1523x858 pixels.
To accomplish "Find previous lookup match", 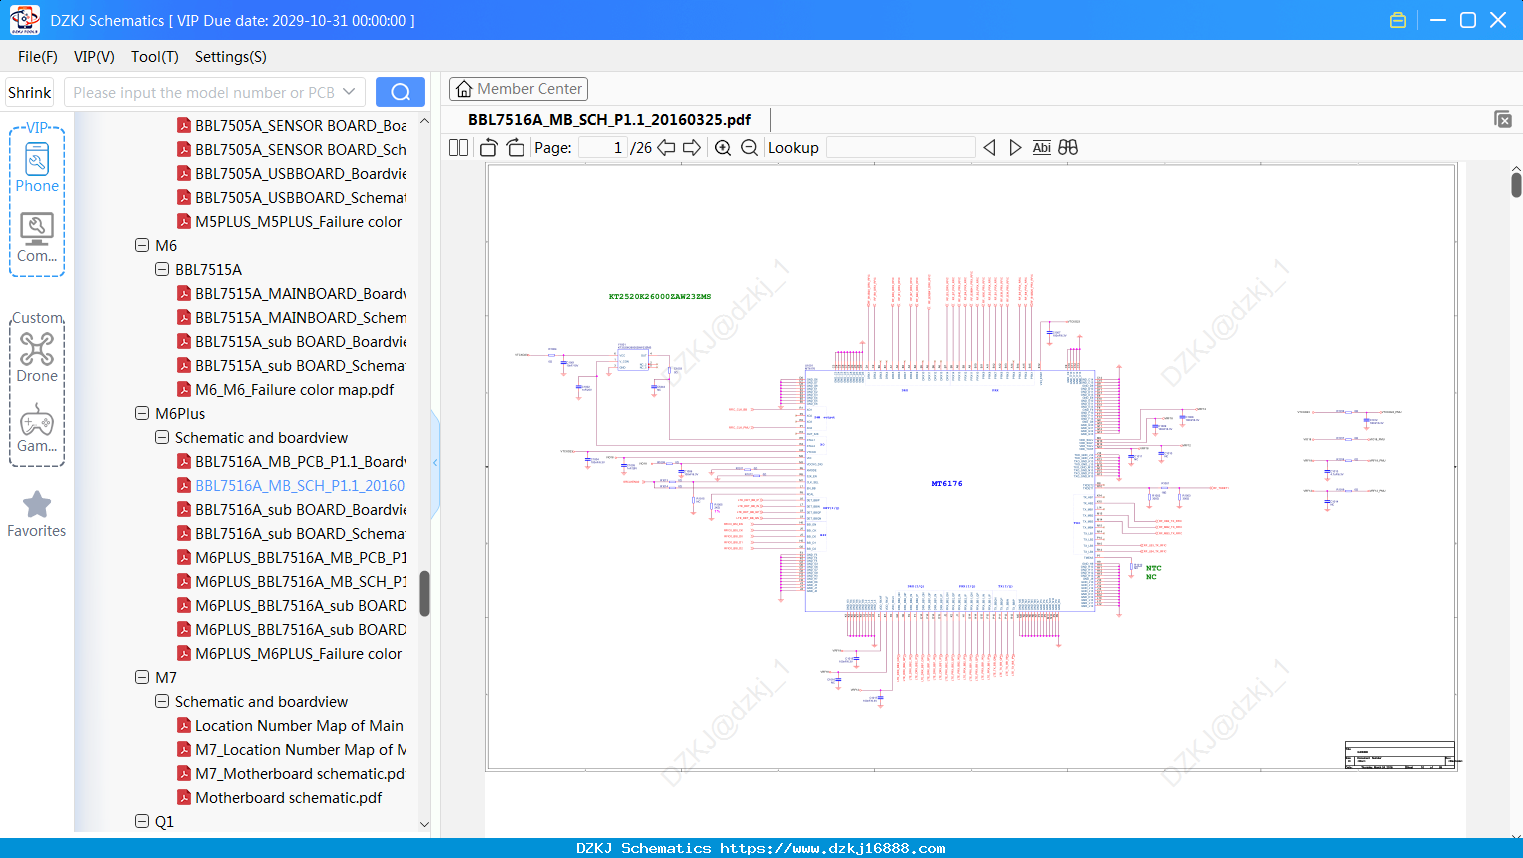I will pyautogui.click(x=989, y=148).
